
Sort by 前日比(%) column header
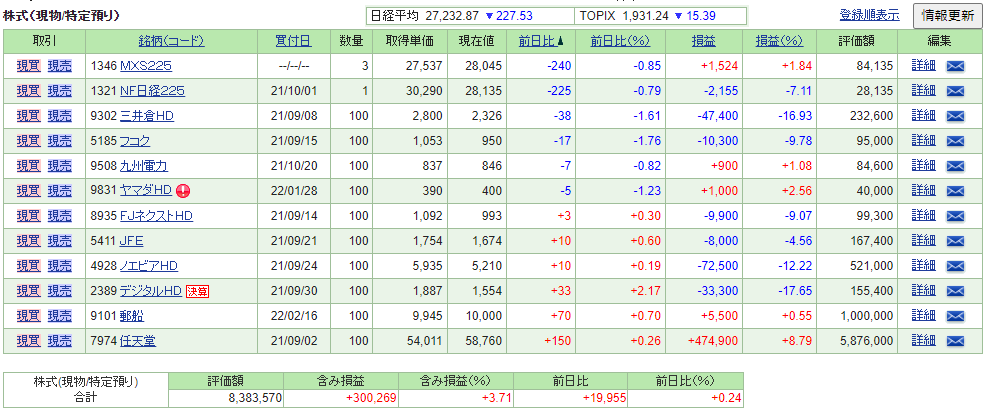[620, 41]
